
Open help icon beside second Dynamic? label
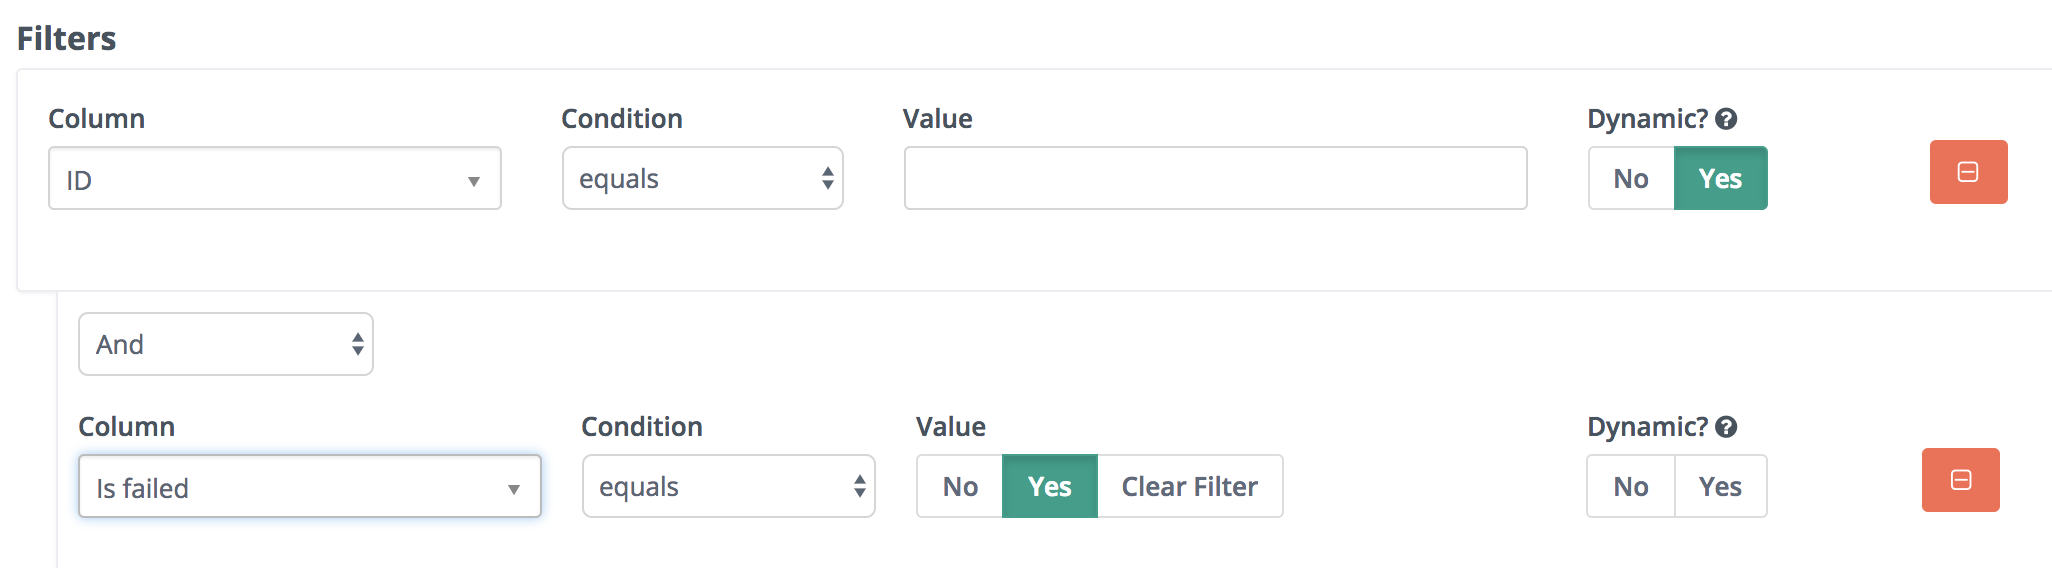1726,427
